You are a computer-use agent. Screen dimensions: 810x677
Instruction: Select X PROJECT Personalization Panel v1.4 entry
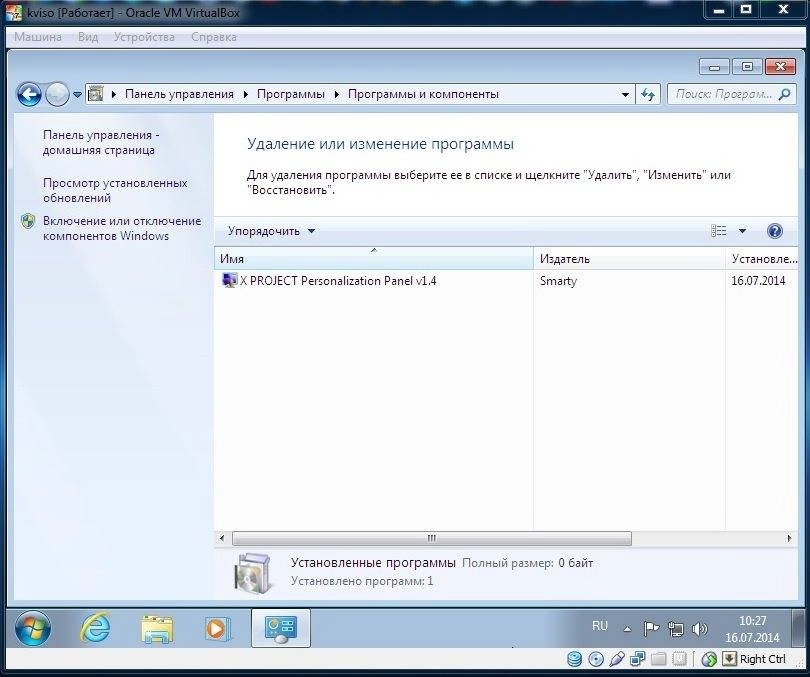point(338,281)
